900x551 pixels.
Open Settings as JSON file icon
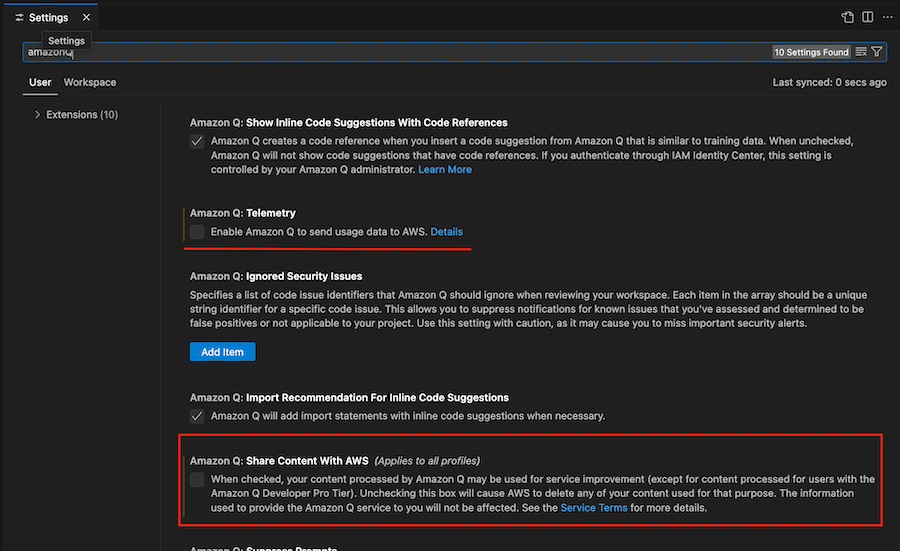[x=847, y=17]
